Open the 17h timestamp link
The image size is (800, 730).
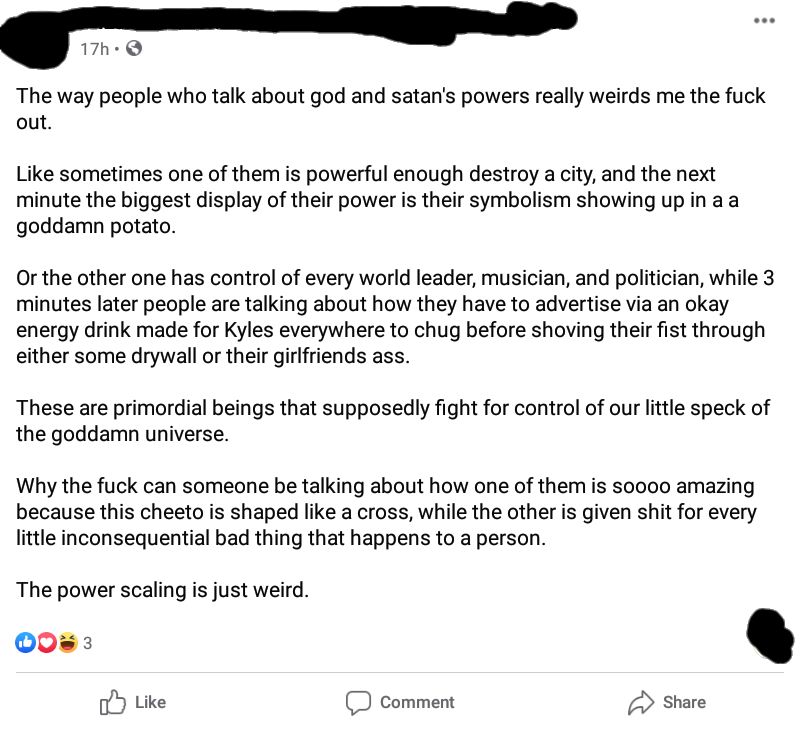pyautogui.click(x=94, y=49)
